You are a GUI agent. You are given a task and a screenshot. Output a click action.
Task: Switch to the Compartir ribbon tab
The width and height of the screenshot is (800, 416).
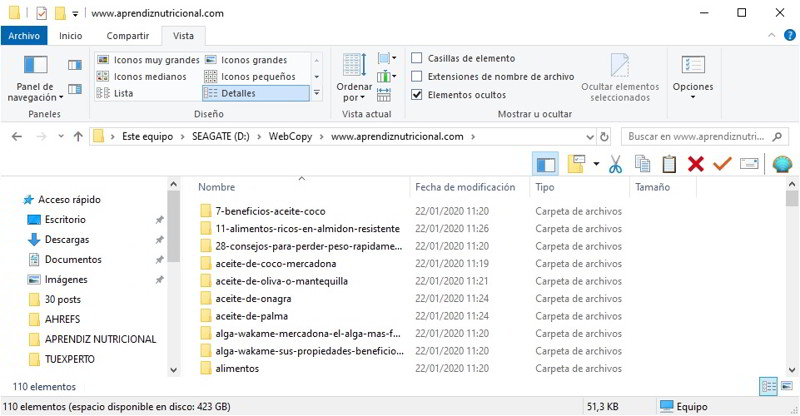pyautogui.click(x=128, y=36)
